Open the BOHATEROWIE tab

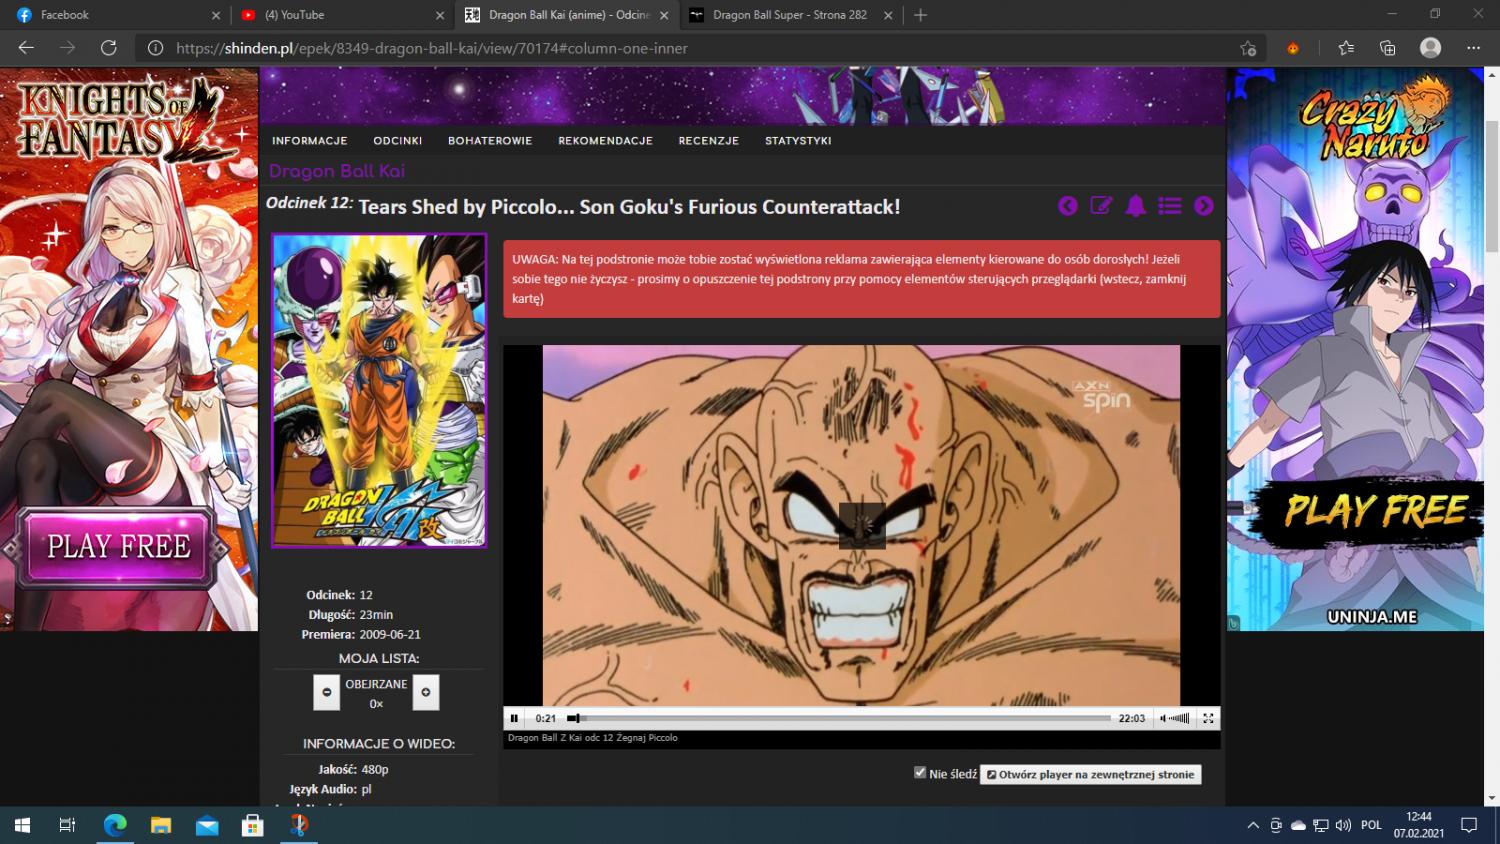click(x=490, y=141)
